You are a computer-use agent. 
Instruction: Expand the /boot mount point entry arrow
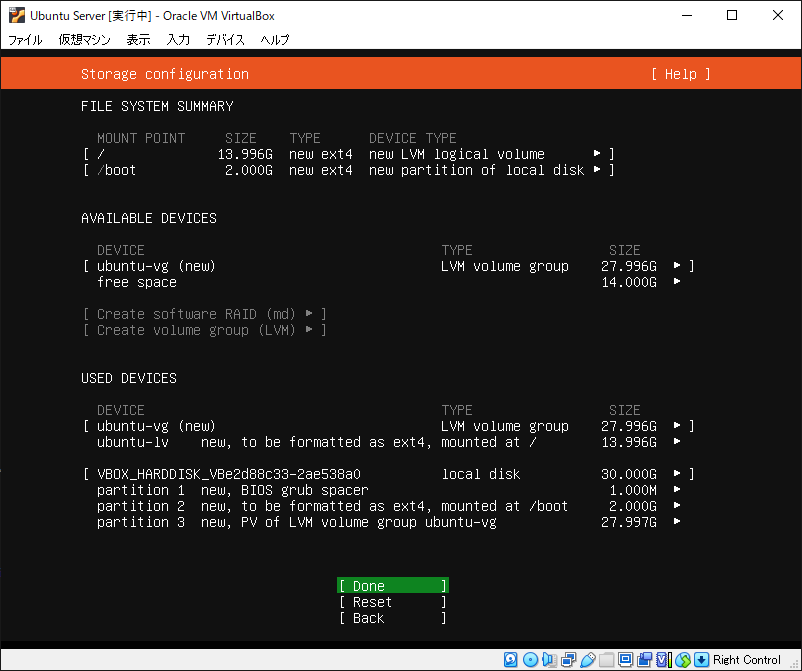click(597, 169)
